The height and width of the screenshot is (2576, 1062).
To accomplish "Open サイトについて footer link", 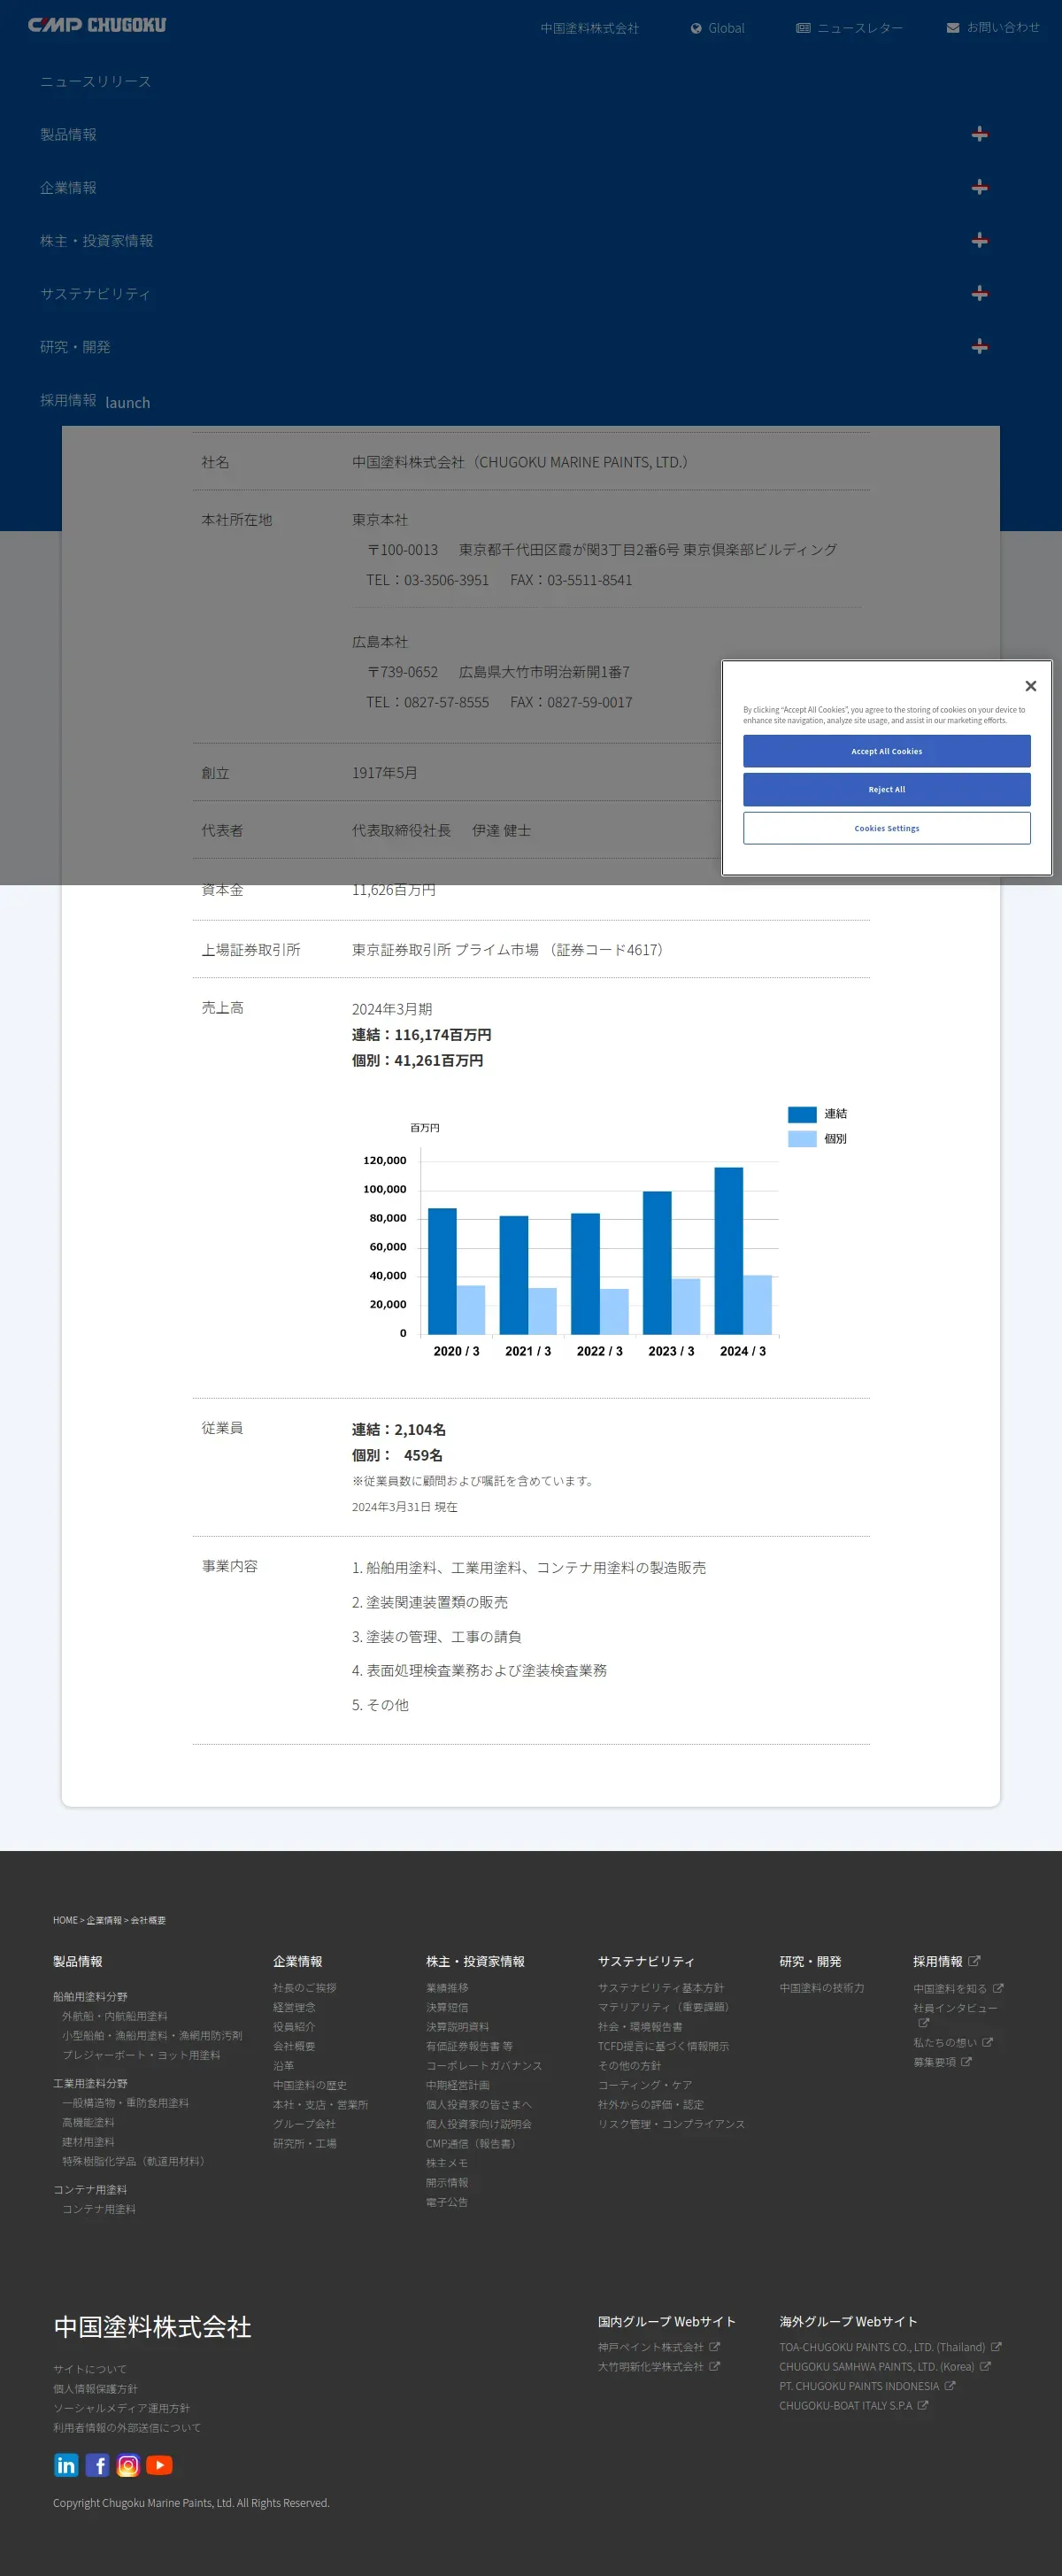I will 90,2369.
